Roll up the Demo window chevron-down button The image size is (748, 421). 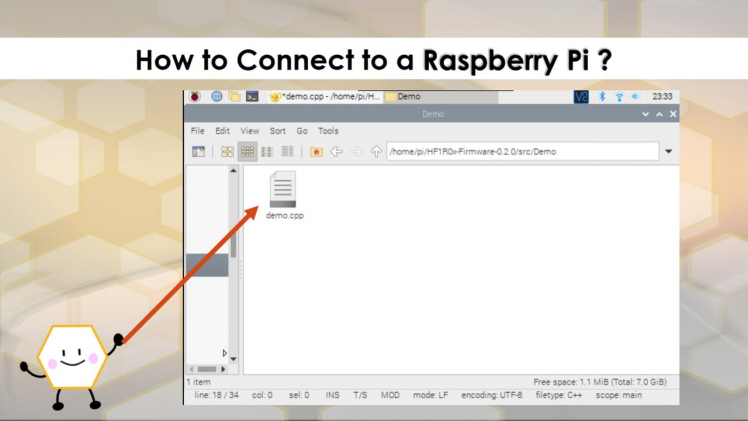click(x=645, y=114)
